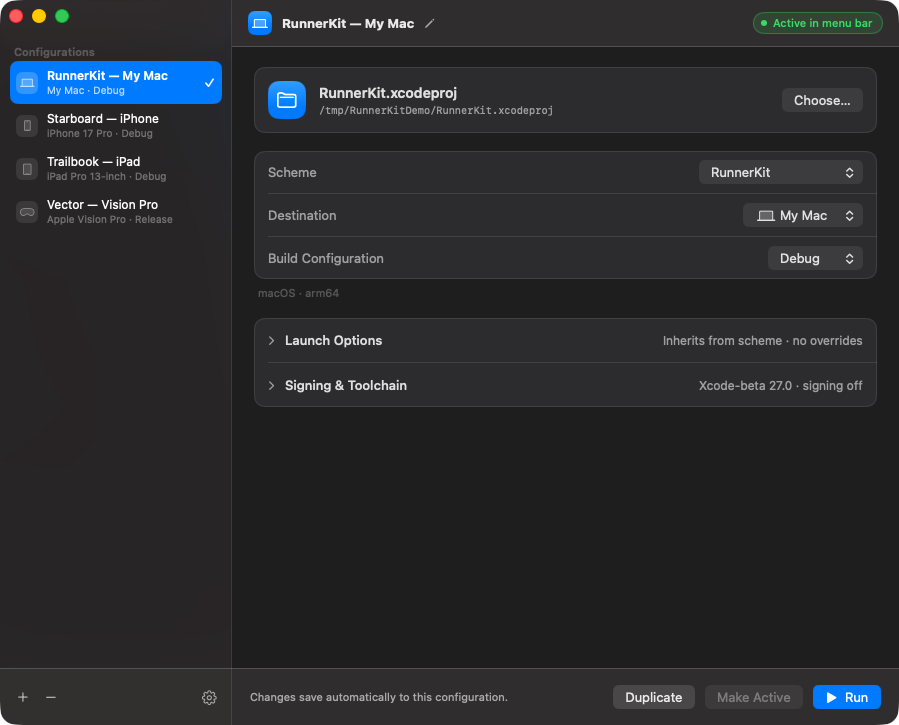Expand the Signing & Toolchain section chevron
899x725 pixels.
click(x=271, y=386)
